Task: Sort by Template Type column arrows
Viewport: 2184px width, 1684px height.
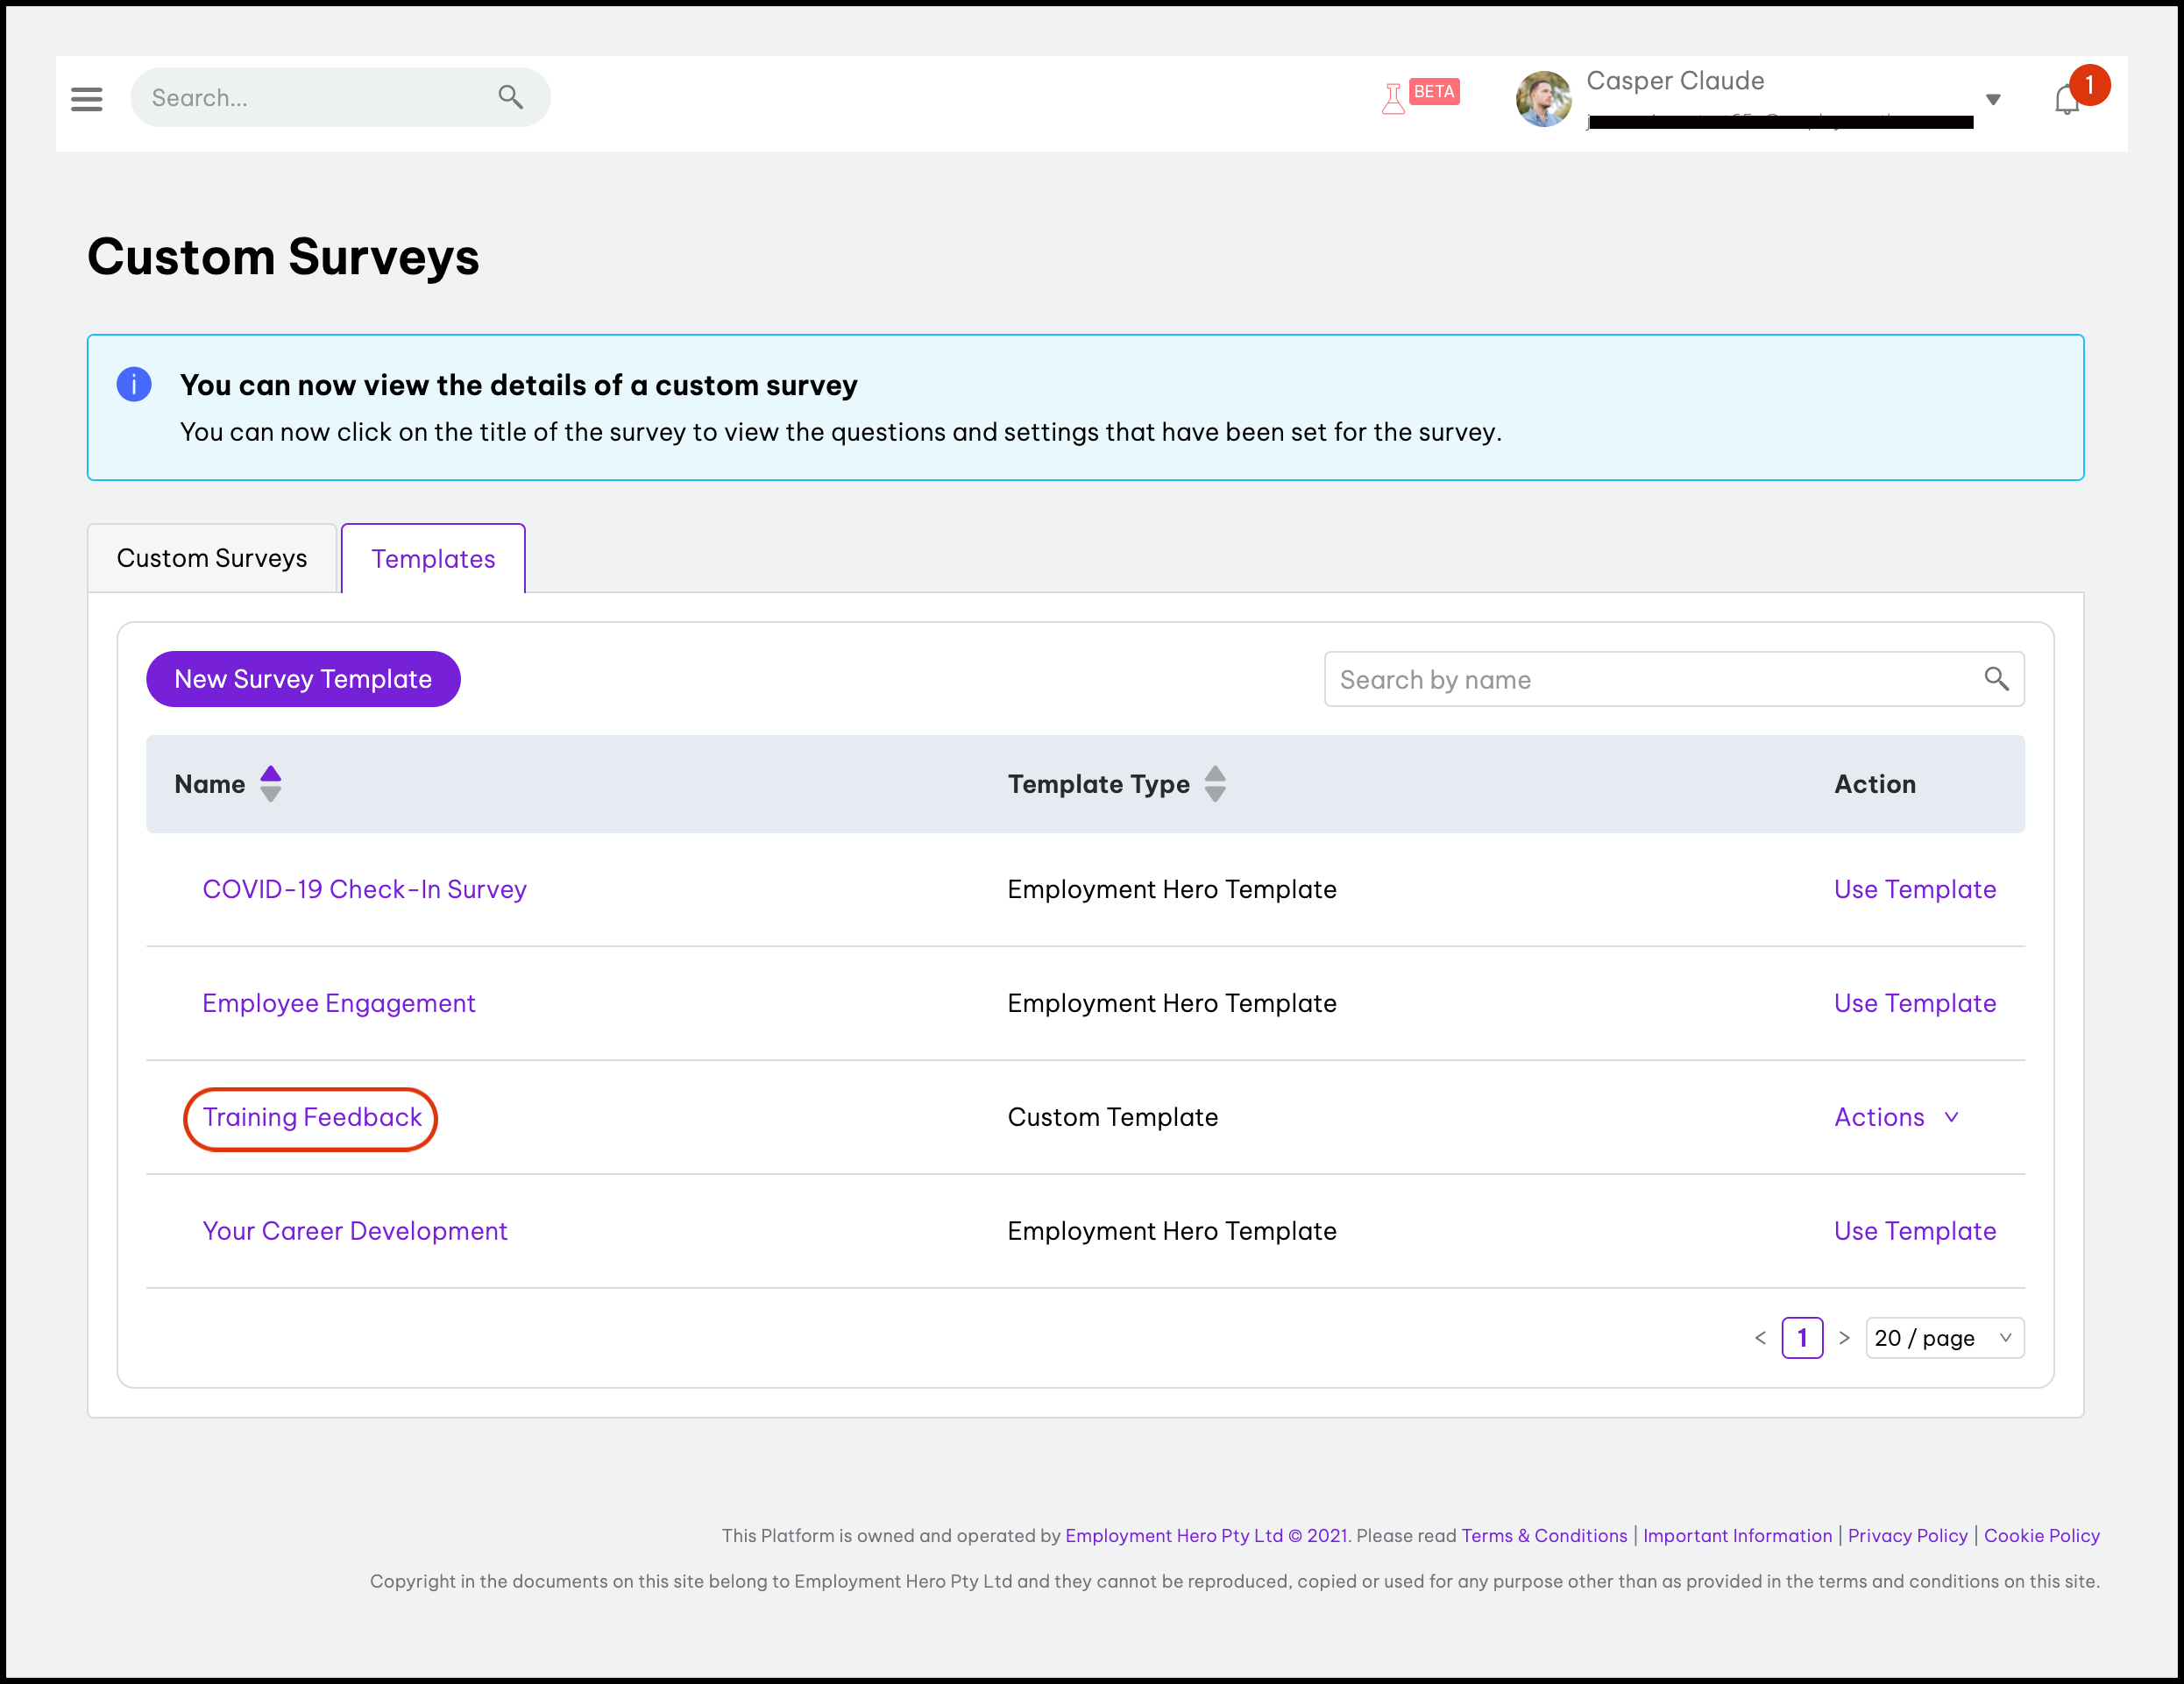Action: tap(1214, 783)
